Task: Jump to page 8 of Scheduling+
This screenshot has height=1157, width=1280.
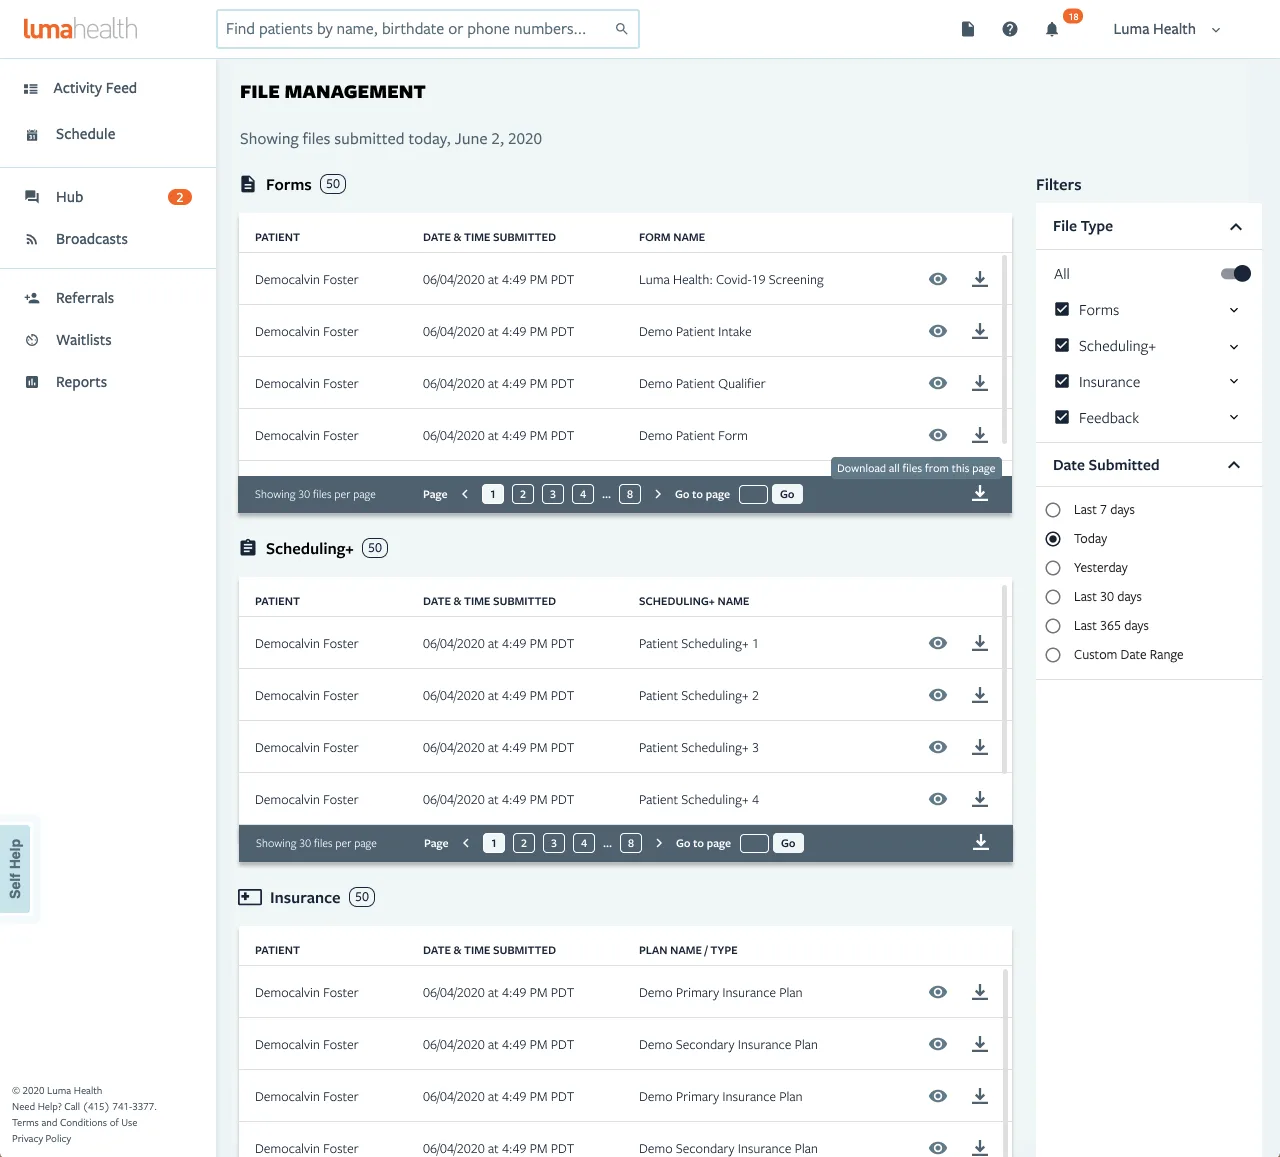Action: (x=631, y=843)
